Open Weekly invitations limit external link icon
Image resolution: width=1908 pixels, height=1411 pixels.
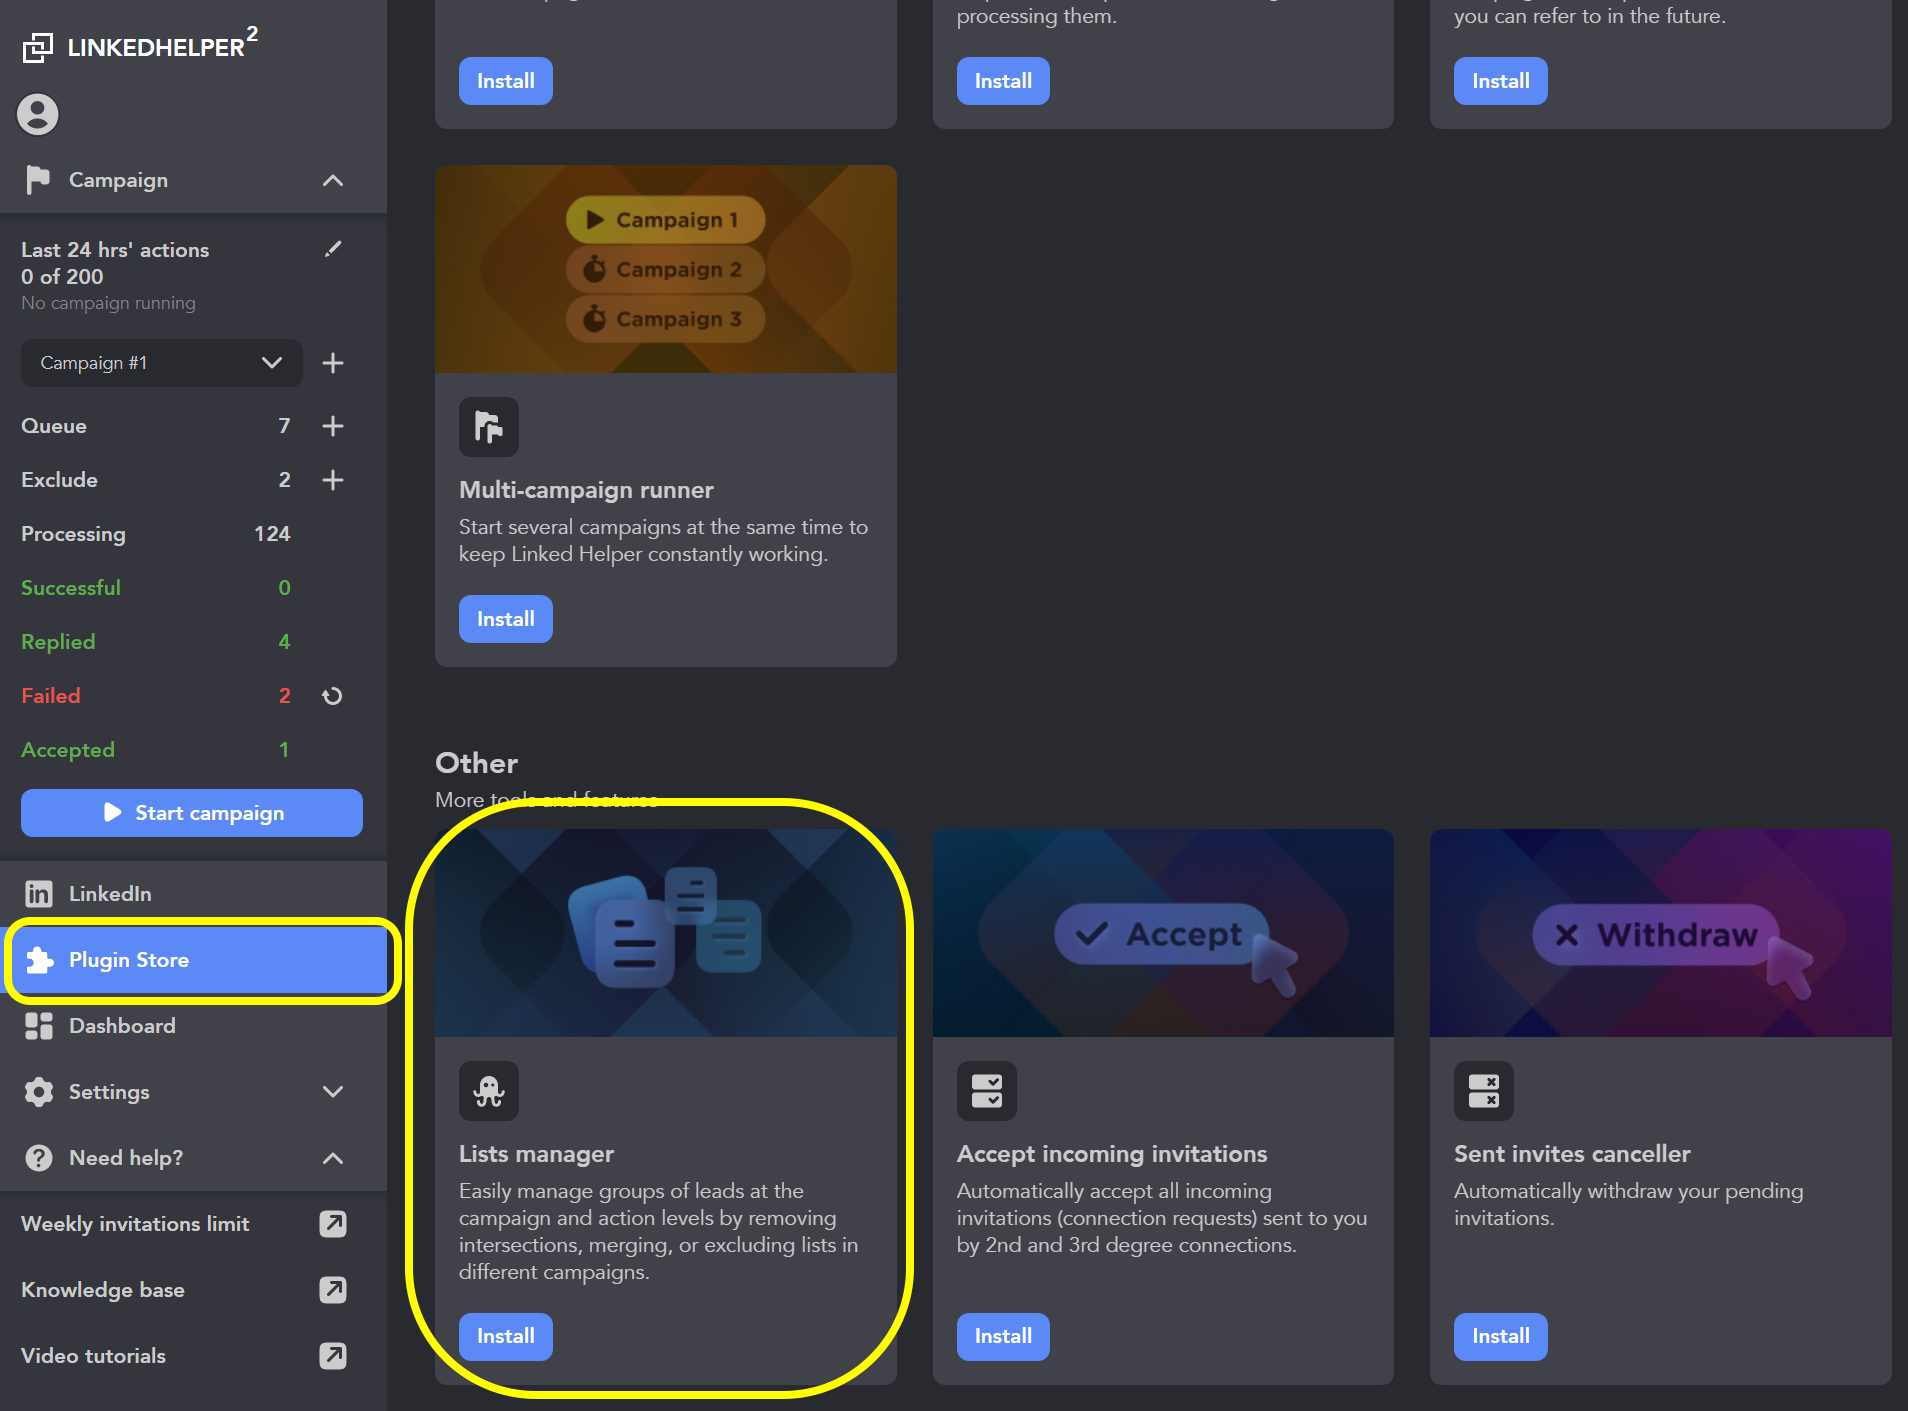(333, 1224)
